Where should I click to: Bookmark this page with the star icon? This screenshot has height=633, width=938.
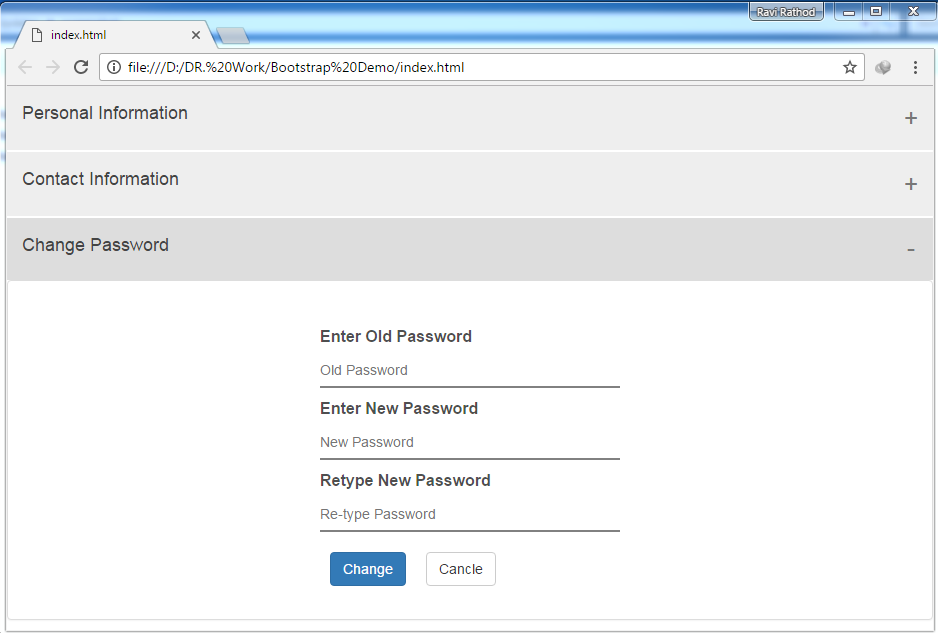pyautogui.click(x=849, y=67)
